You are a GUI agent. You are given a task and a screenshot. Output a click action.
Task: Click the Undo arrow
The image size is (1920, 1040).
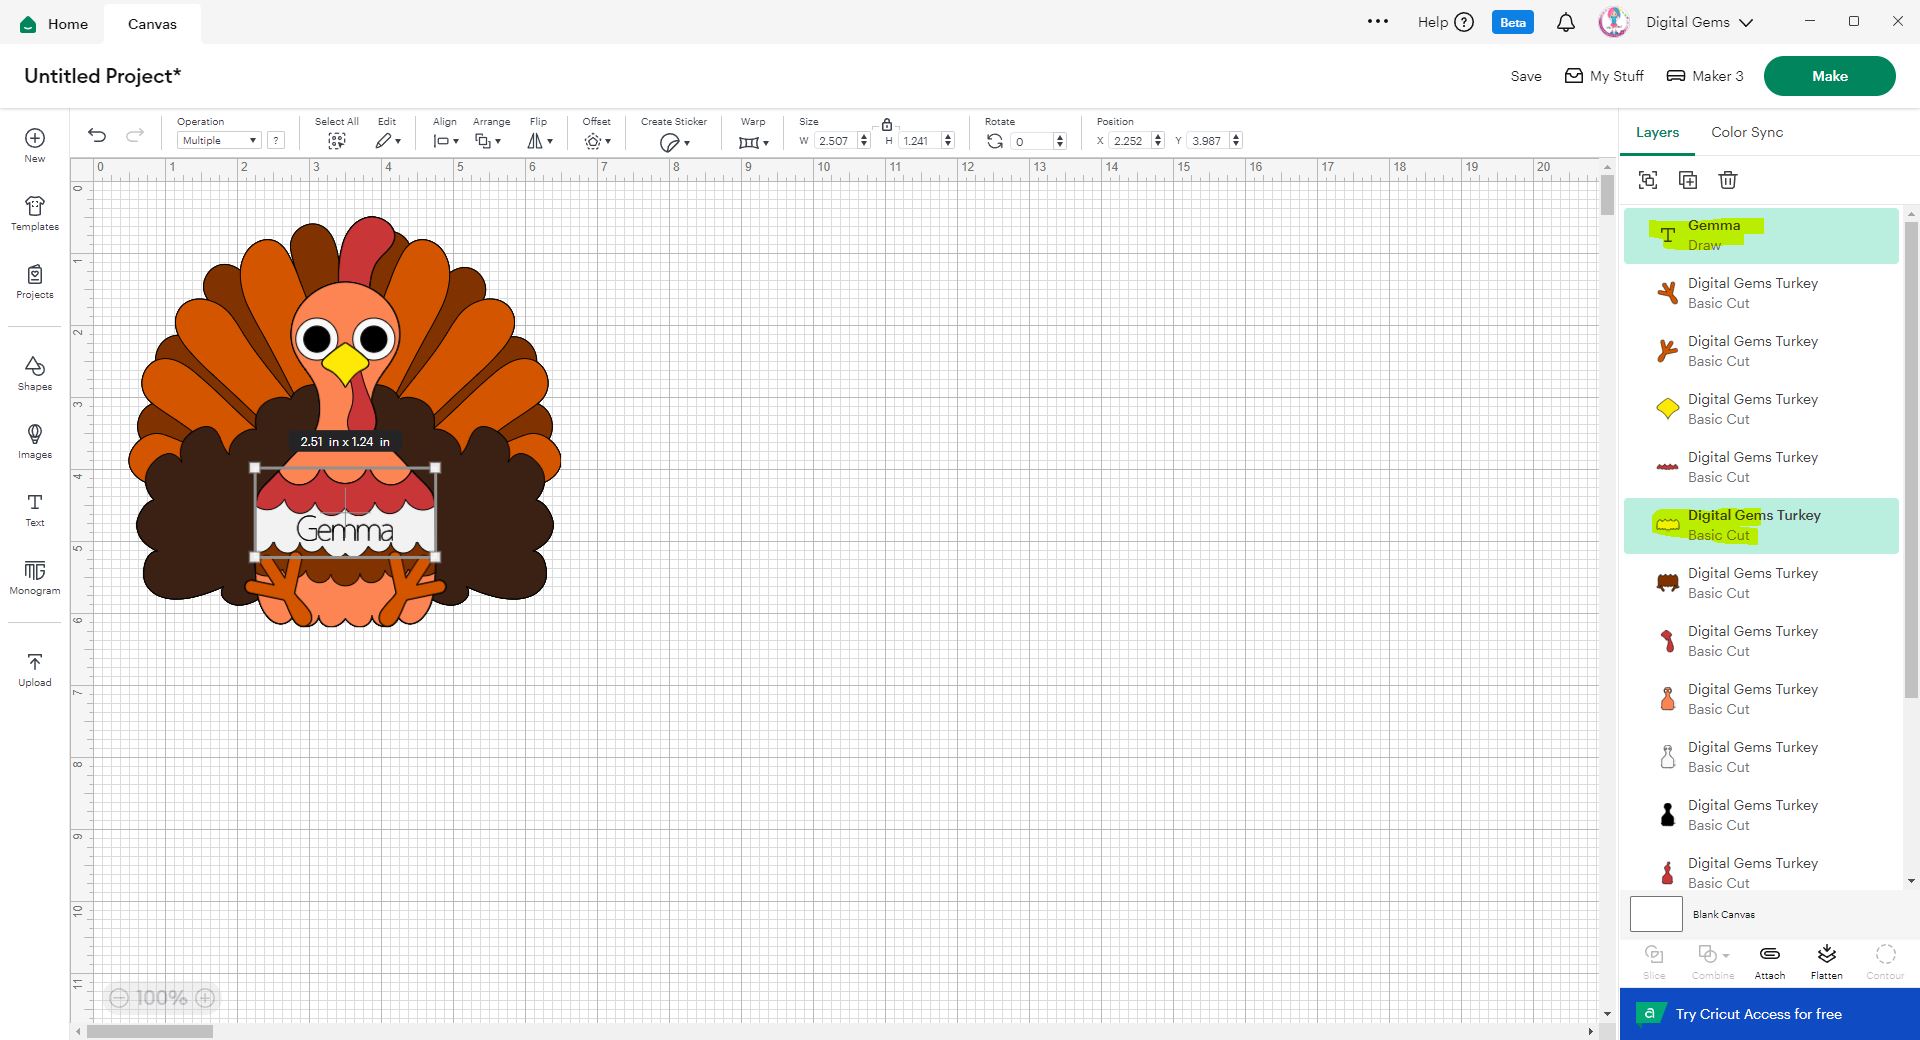coord(97,136)
